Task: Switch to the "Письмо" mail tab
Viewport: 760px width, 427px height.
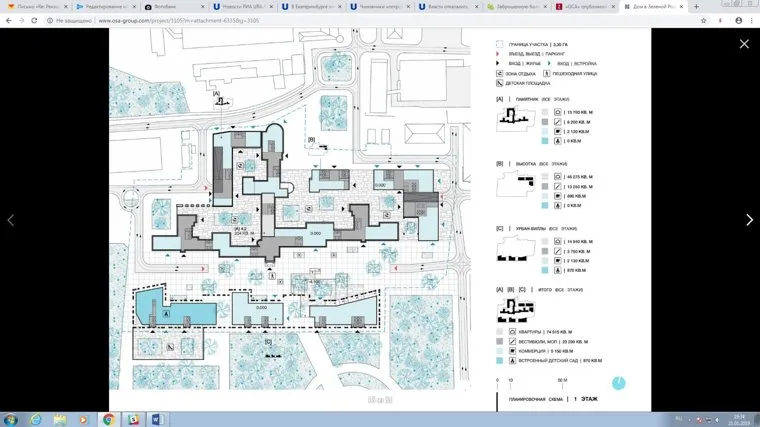Action: 35,6
